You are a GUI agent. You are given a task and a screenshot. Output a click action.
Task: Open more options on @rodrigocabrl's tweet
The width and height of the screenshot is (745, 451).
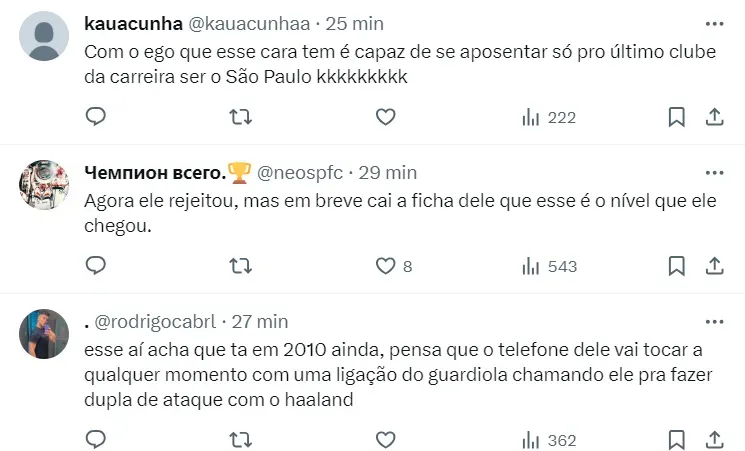714,321
